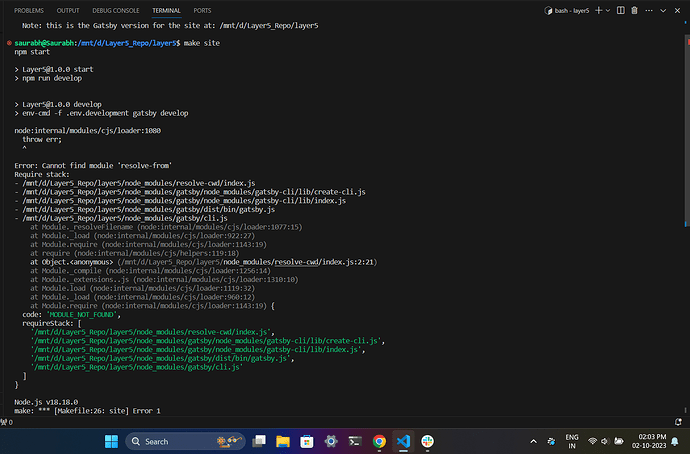Click 'Node.js v18.18.0' line

click(46, 402)
